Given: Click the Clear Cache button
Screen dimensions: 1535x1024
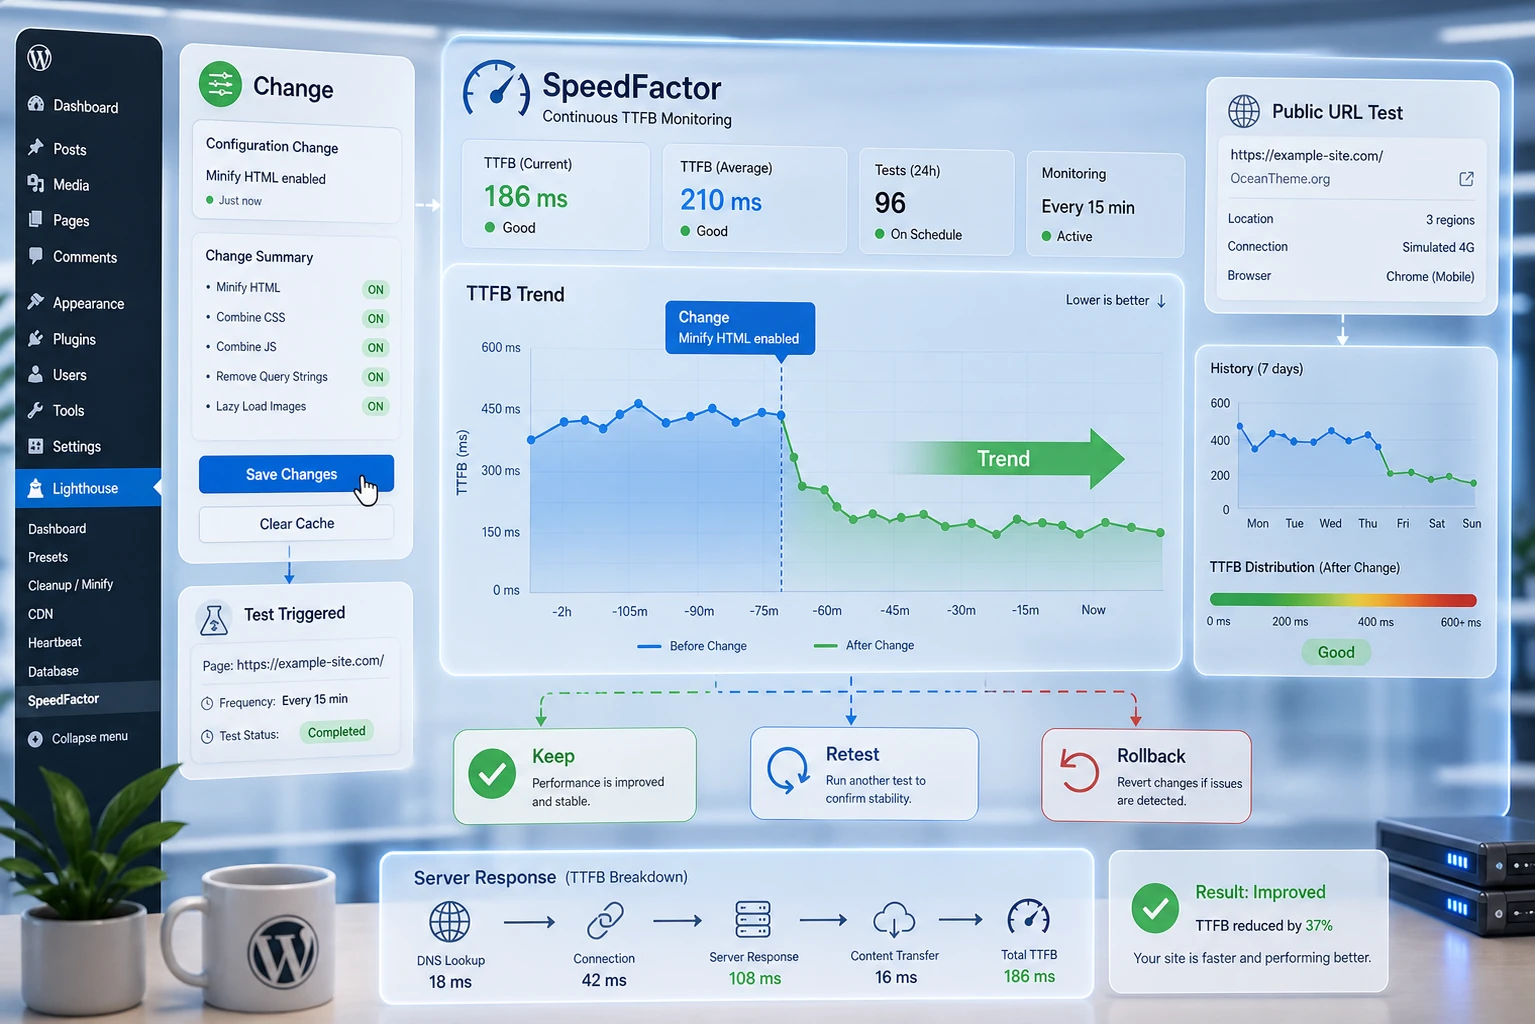Looking at the screenshot, I should (x=296, y=523).
